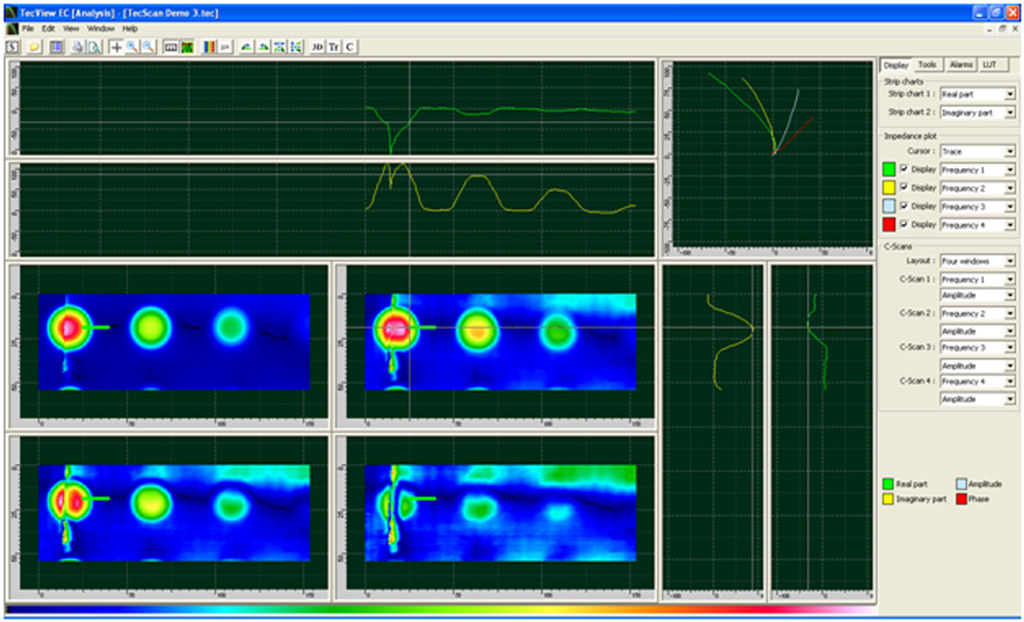Uncheck Display for Frequency 1 trace
1024x622 pixels.
pyautogui.click(x=904, y=169)
